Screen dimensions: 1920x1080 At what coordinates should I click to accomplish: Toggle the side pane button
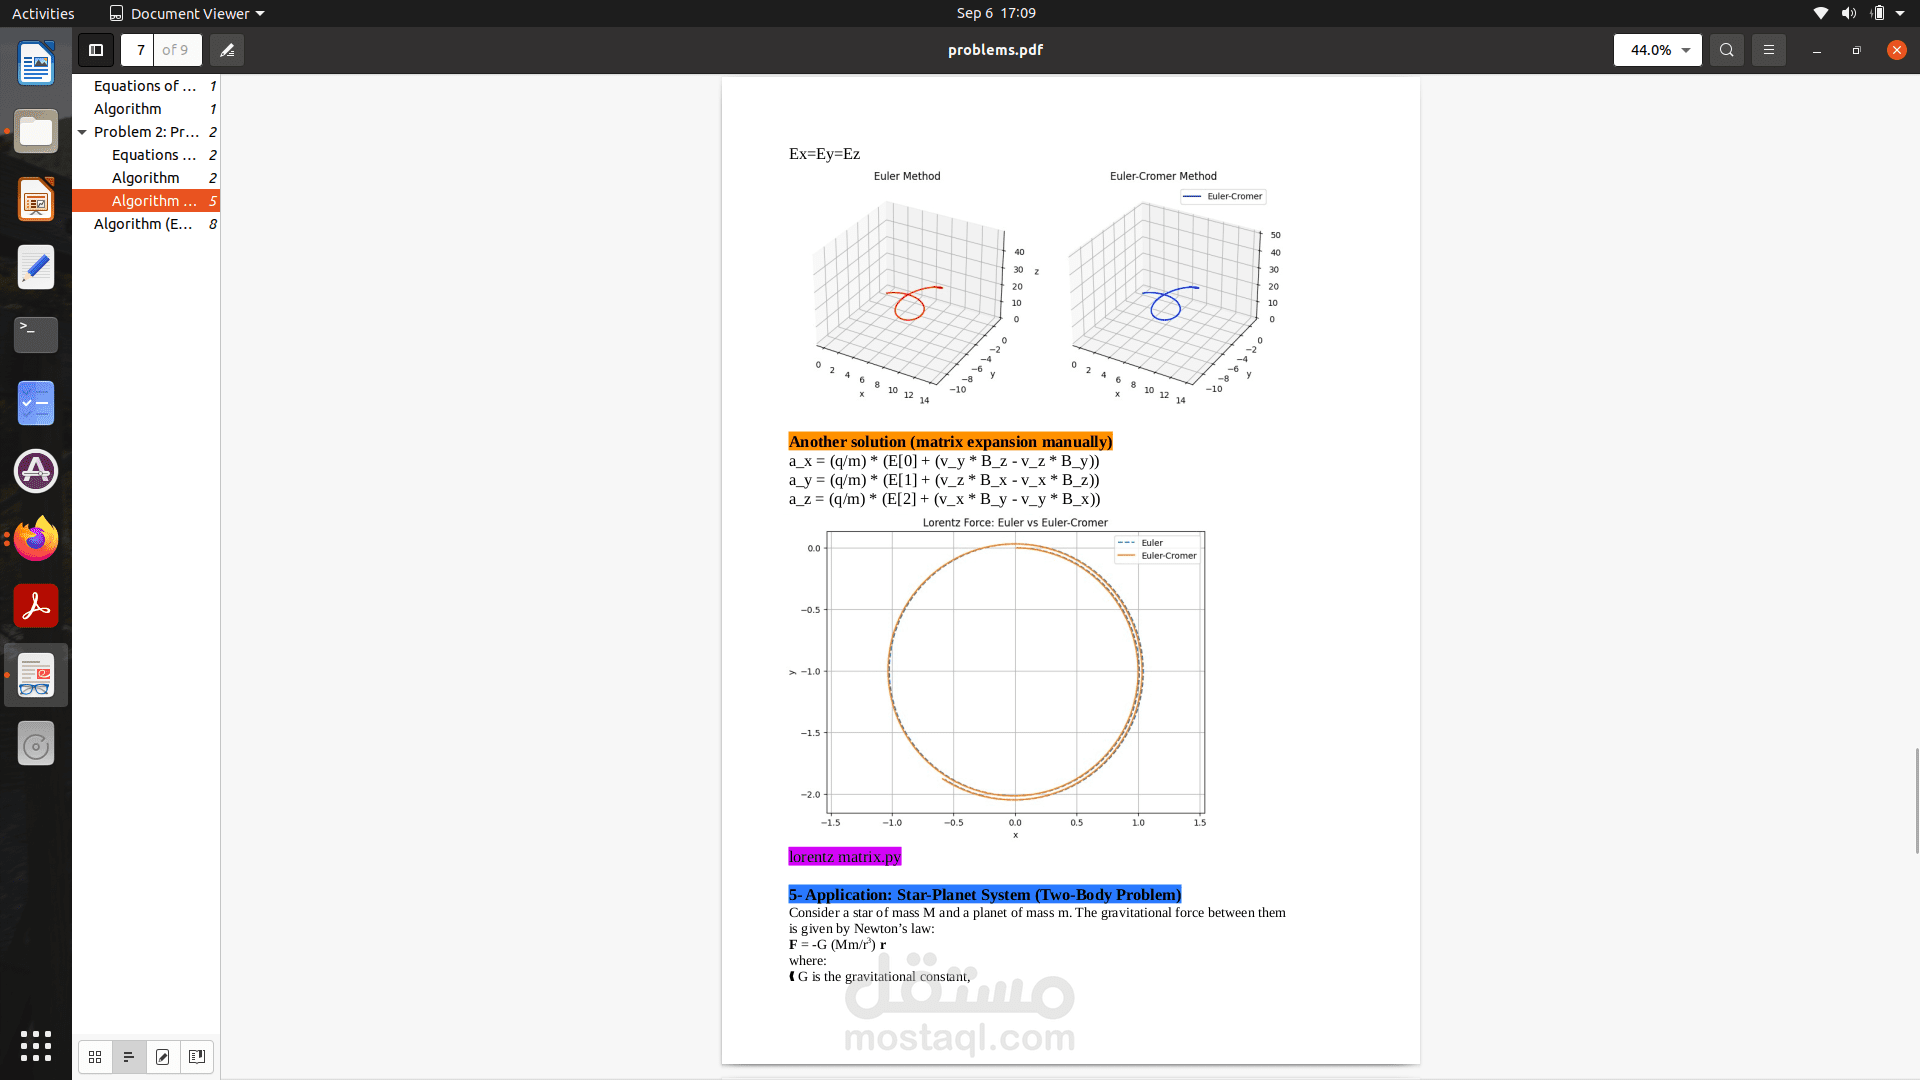96,50
